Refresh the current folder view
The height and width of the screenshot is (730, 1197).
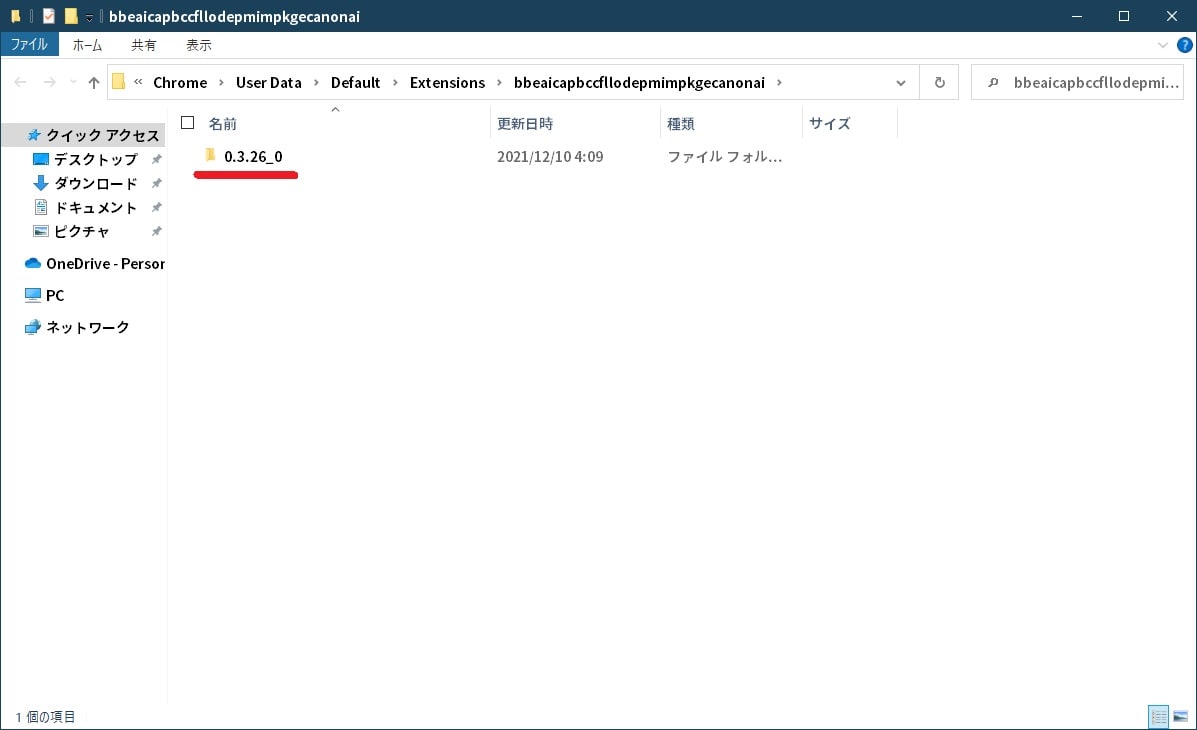(940, 82)
